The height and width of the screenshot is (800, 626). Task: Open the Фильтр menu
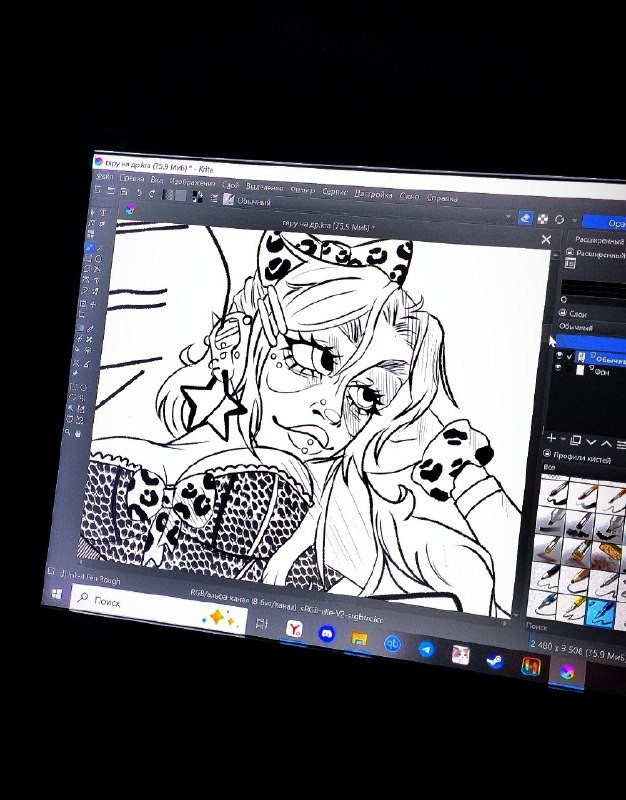point(303,190)
